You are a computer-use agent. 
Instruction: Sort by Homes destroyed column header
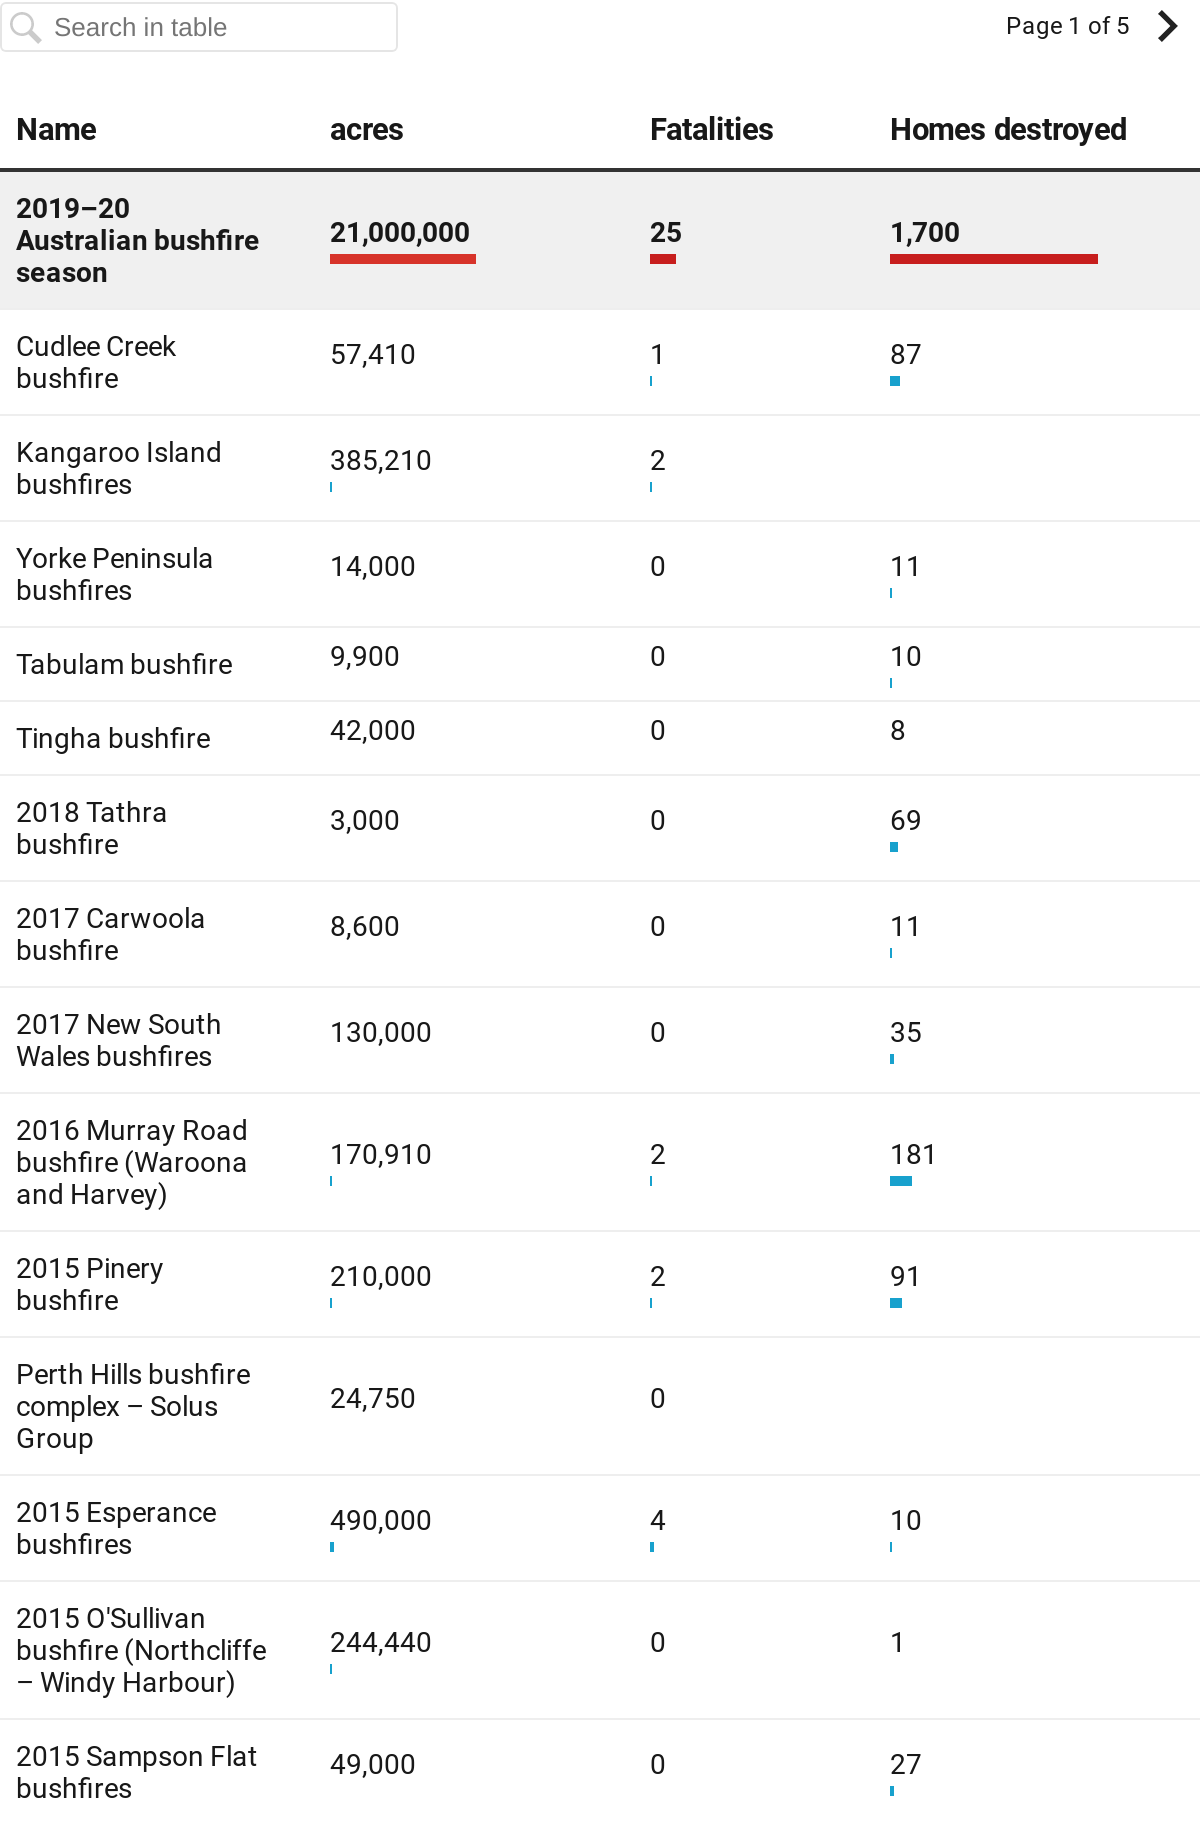pyautogui.click(x=1008, y=129)
